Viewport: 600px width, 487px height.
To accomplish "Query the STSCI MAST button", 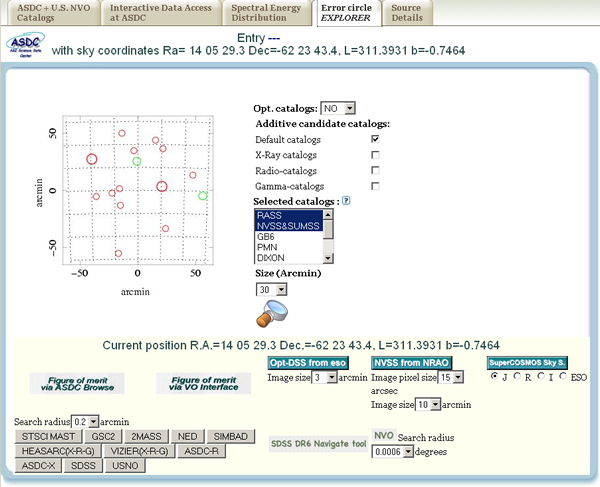I will [x=48, y=437].
